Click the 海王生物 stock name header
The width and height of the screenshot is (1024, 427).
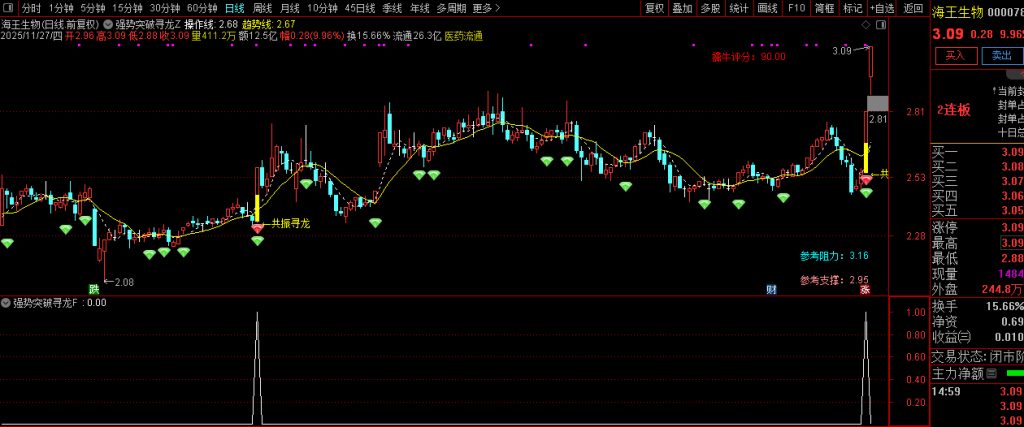[x=956, y=11]
